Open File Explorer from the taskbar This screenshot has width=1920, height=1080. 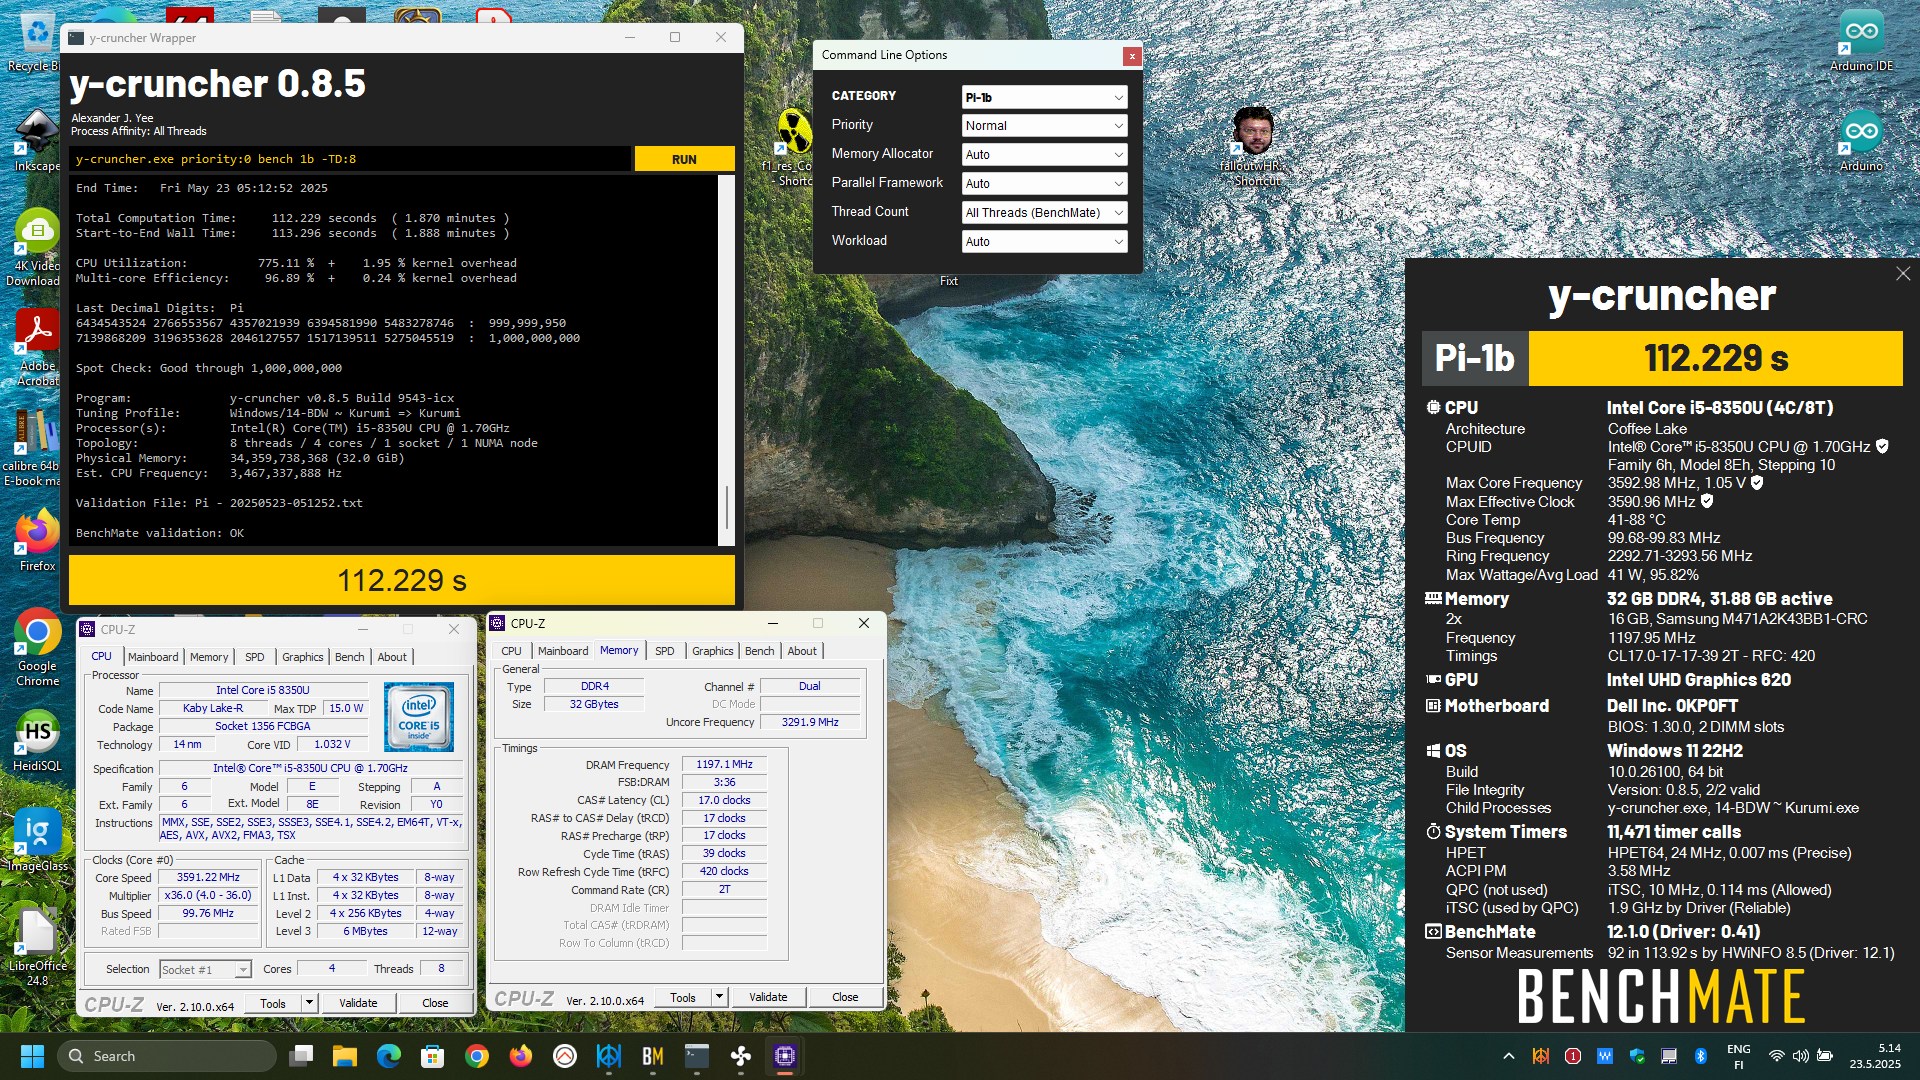click(345, 1056)
